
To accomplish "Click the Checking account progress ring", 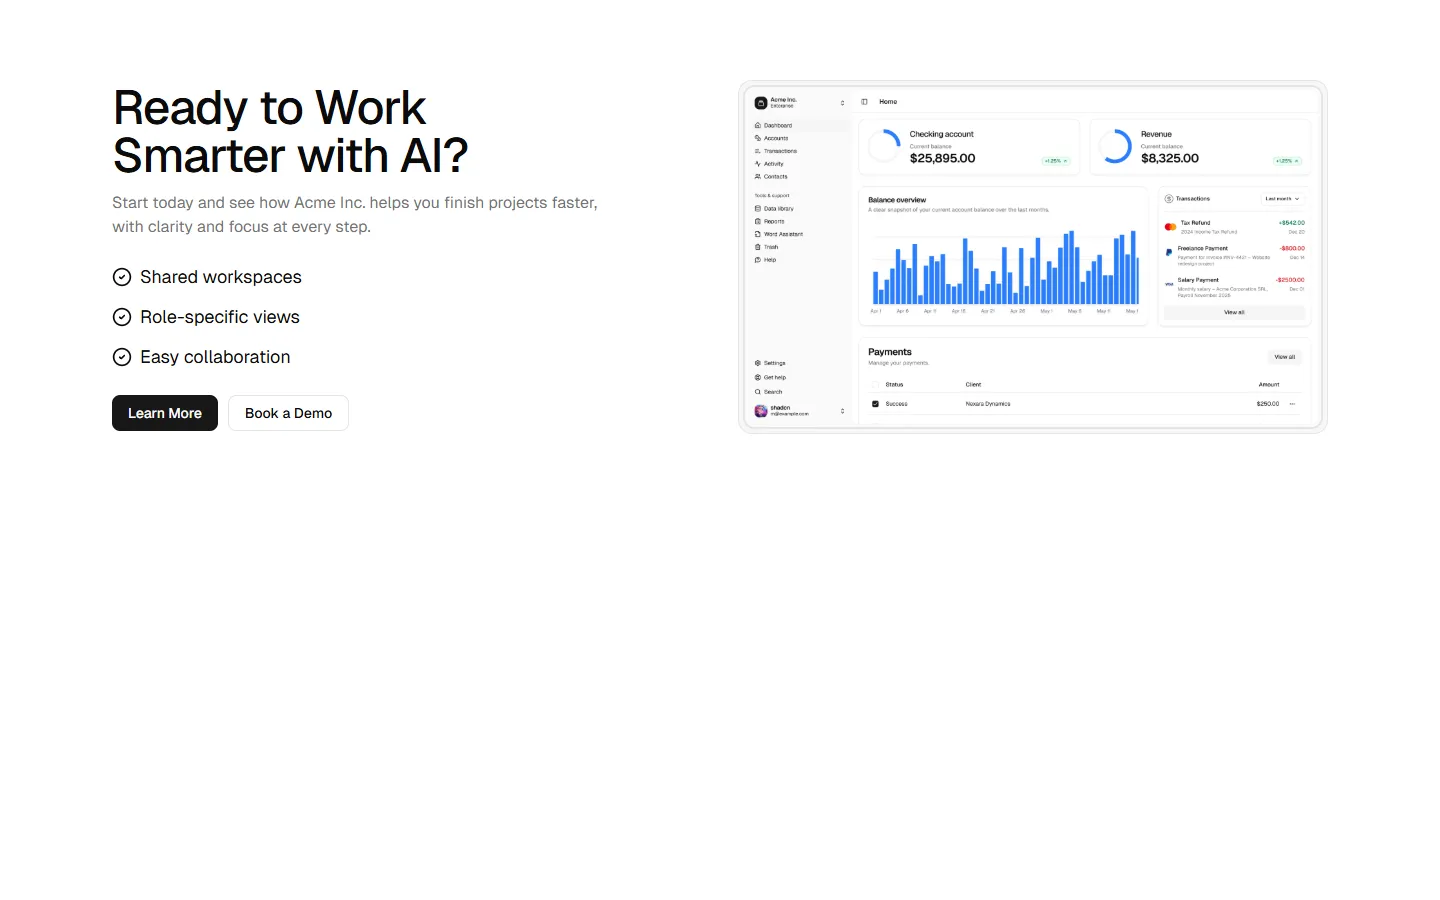I will click(884, 146).
